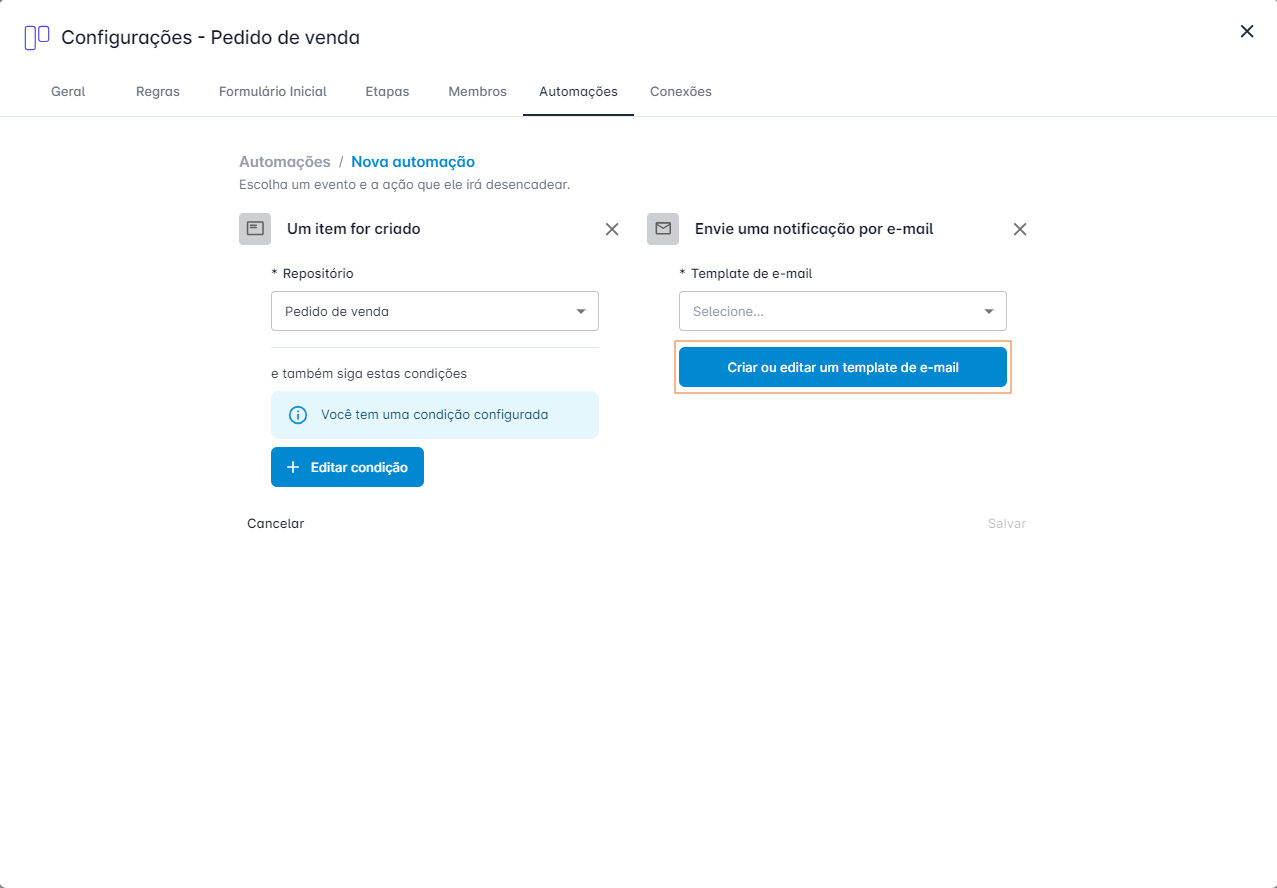
Task: Open the Repositório dropdown arrow
Action: coord(581,311)
